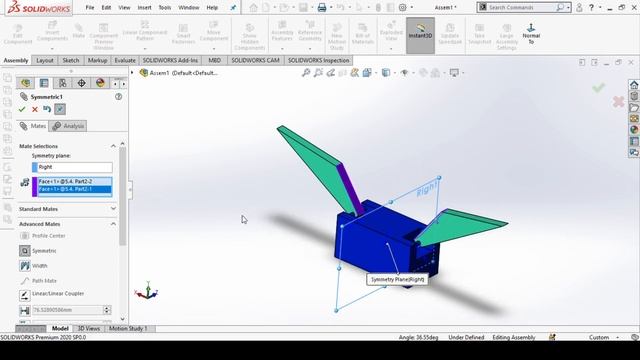
Task: Toggle the keep visible pushpin in PropertyManager
Action: click(x=60, y=109)
